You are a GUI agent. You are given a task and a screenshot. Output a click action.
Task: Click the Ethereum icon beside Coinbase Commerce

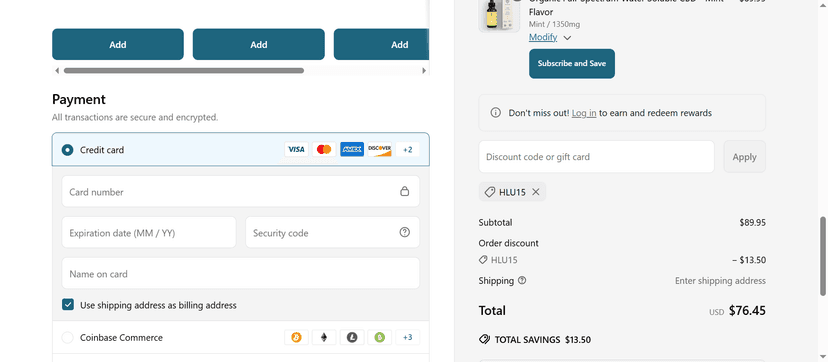pyautogui.click(x=324, y=337)
